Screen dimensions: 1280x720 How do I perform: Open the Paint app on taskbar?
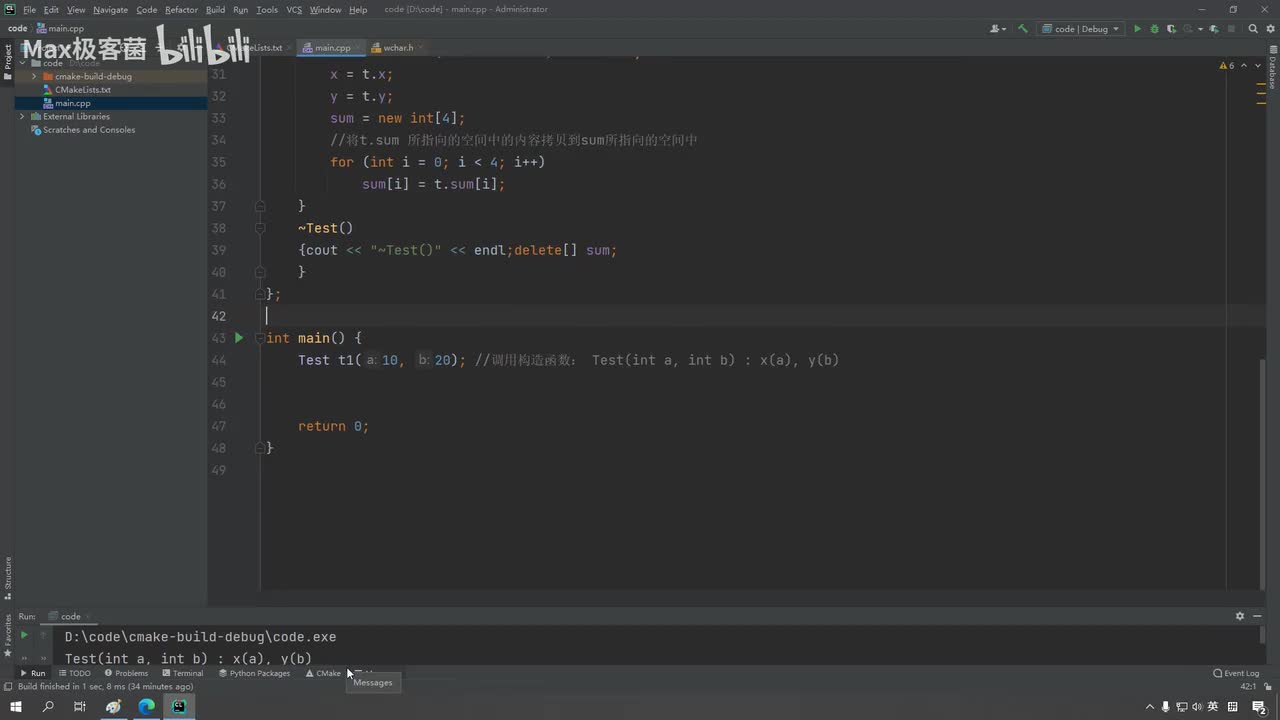[113, 707]
